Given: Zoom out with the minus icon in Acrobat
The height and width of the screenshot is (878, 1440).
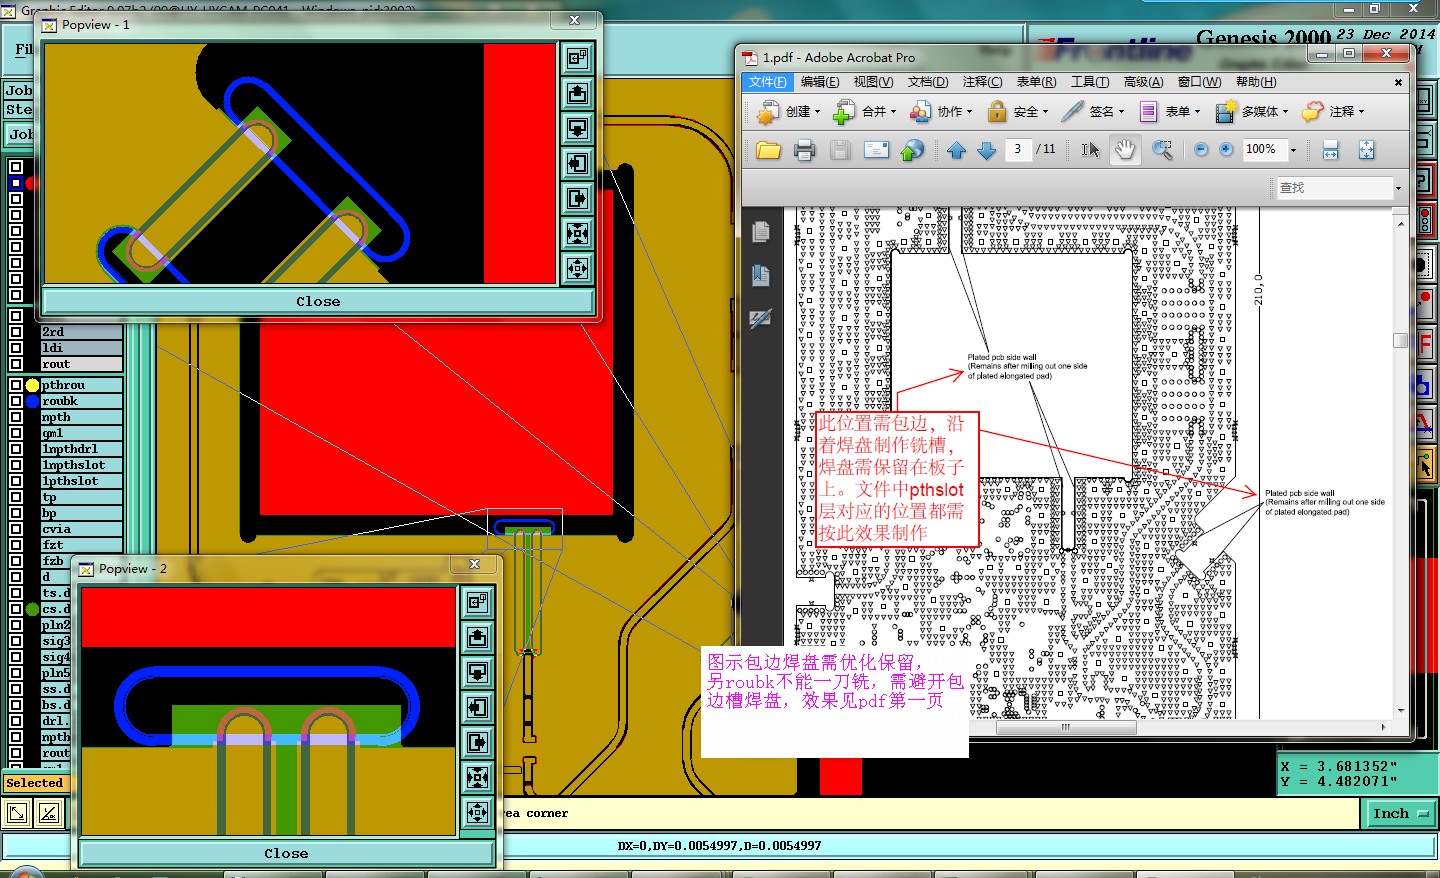Looking at the screenshot, I should coord(1201,150).
